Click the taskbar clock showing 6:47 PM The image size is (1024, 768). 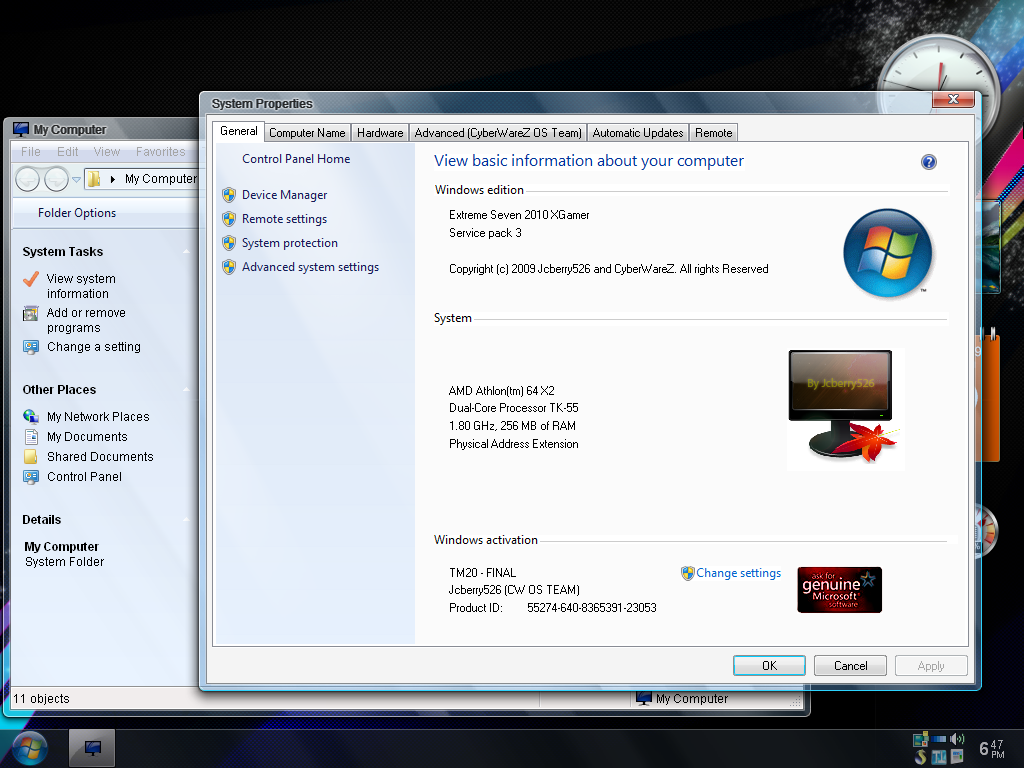991,748
